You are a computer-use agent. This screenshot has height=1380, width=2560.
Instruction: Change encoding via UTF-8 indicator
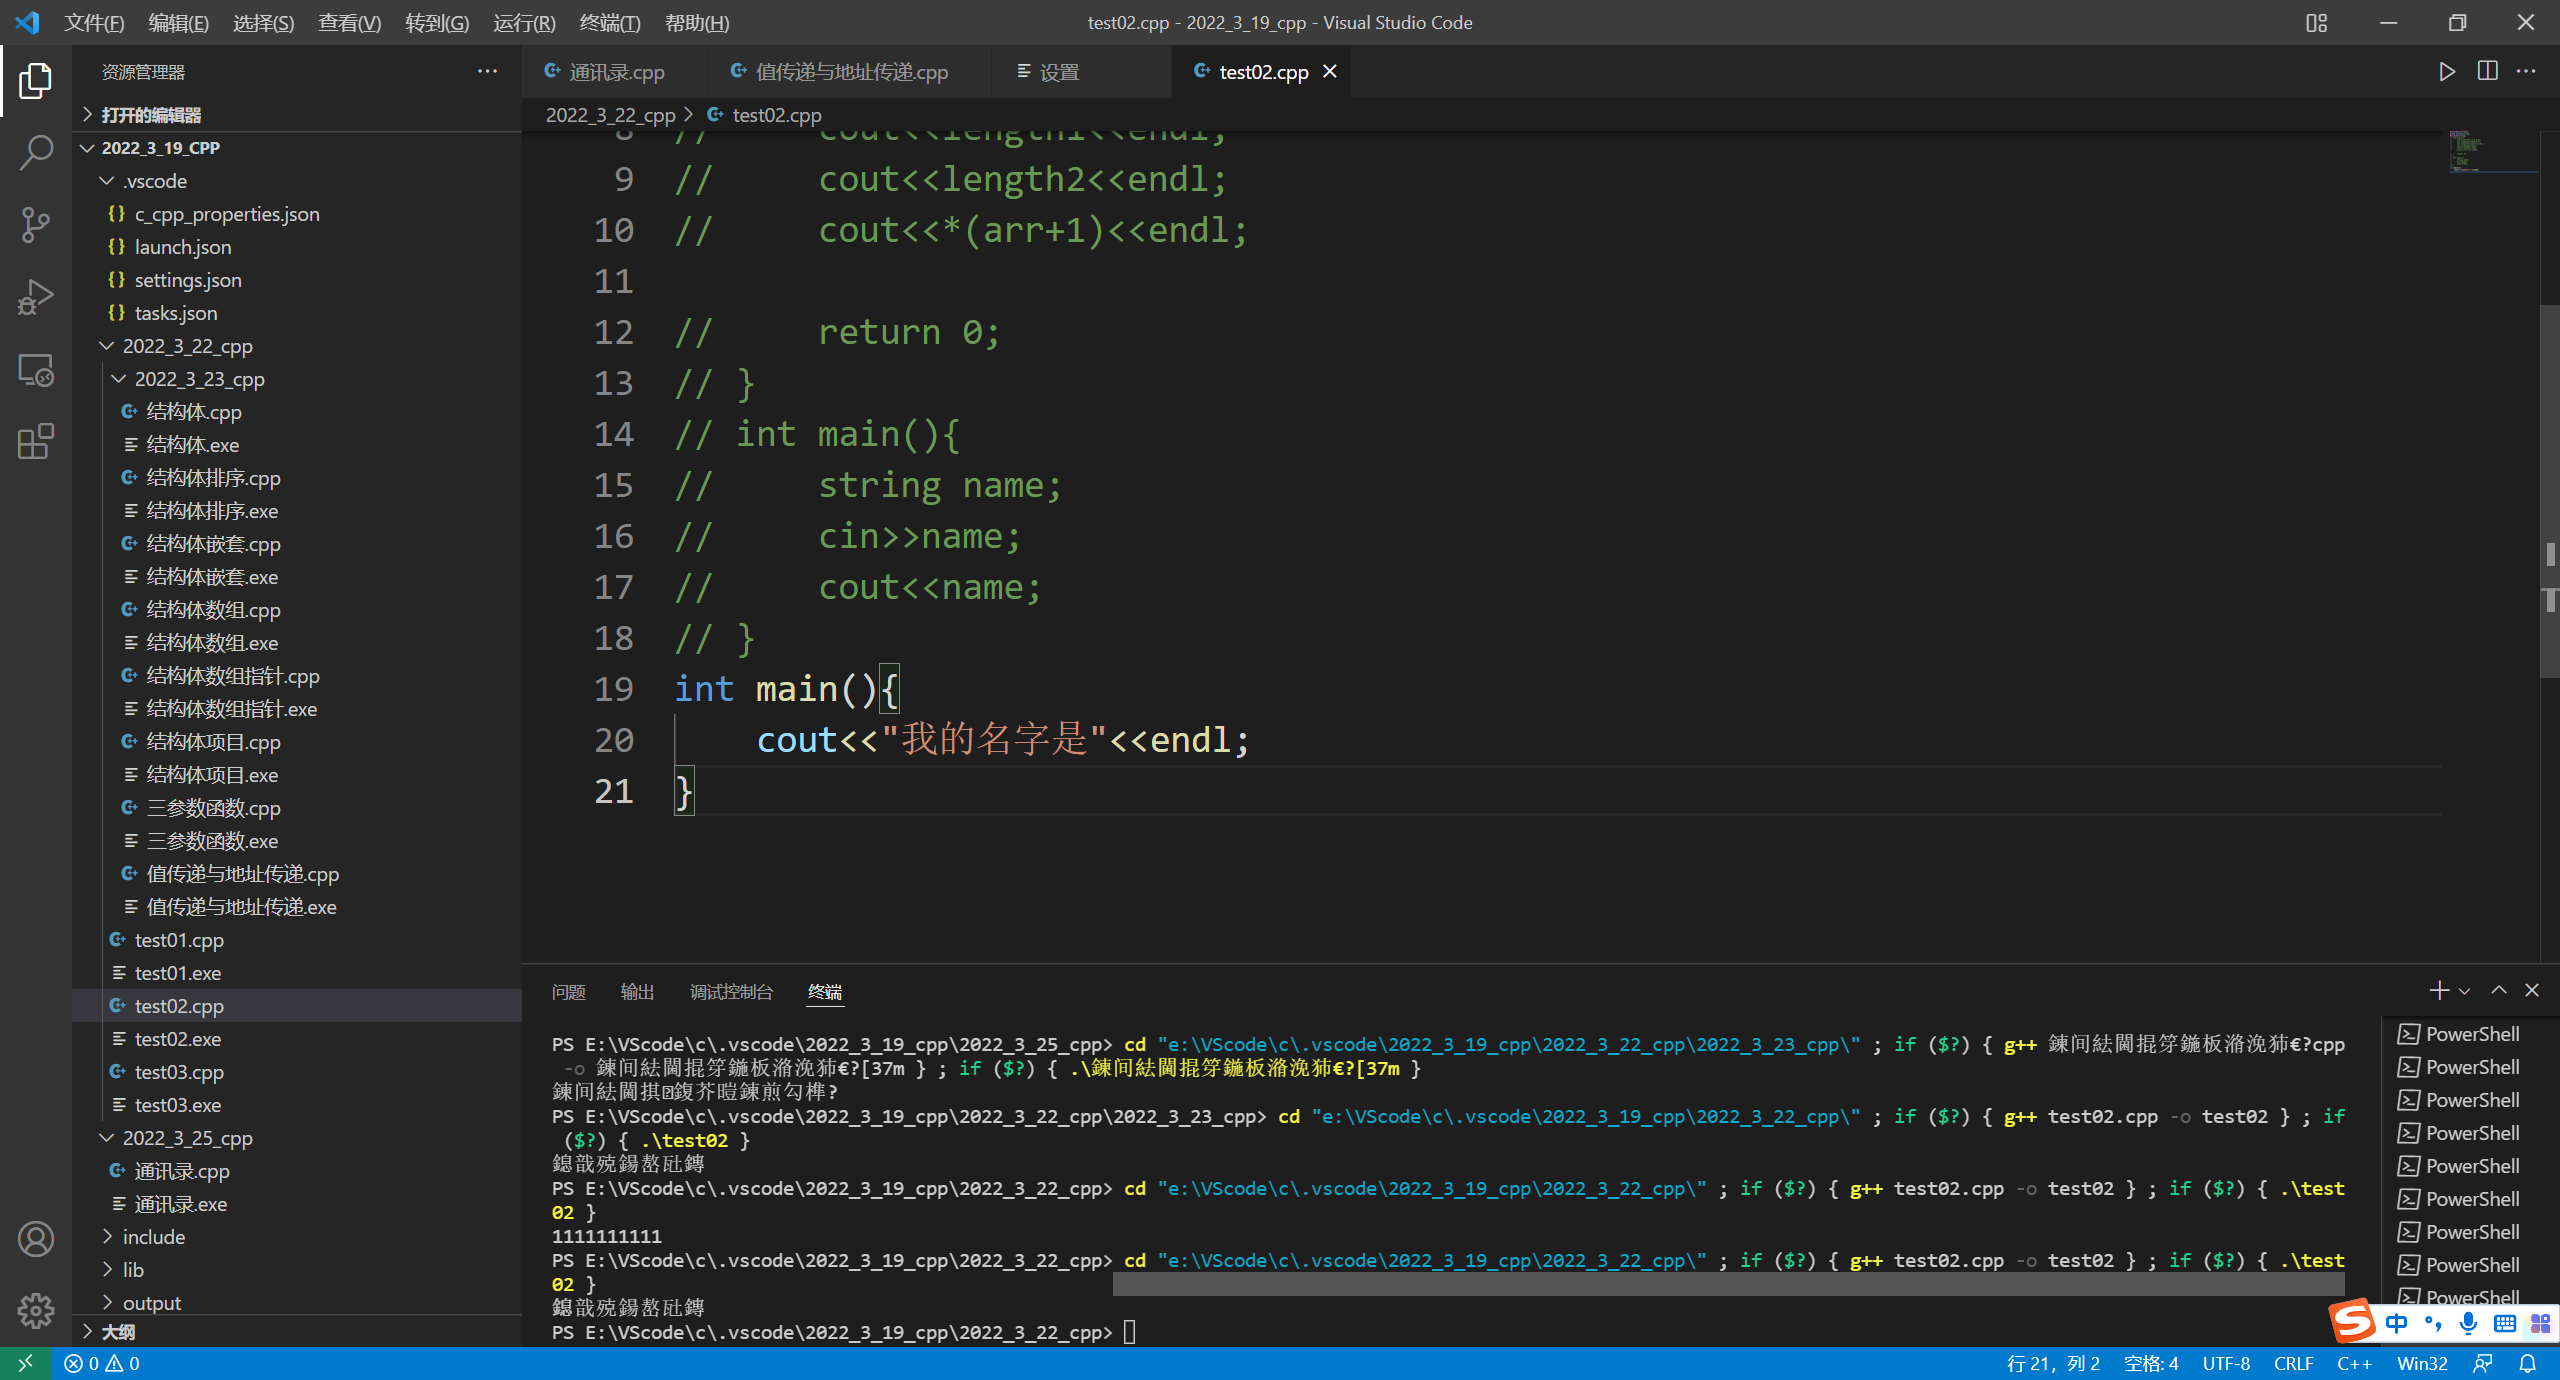[x=2225, y=1363]
